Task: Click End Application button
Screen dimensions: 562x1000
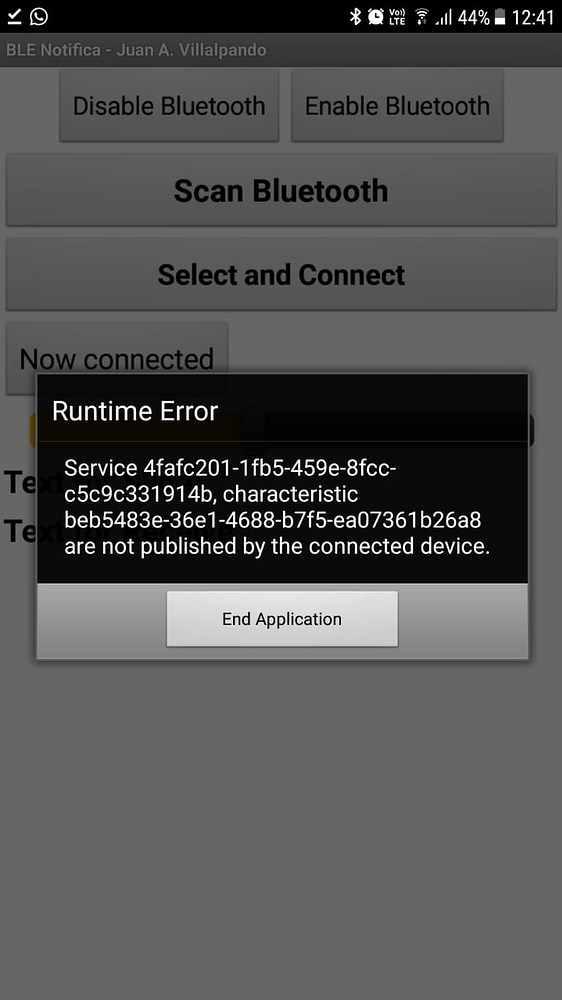Action: 282,619
